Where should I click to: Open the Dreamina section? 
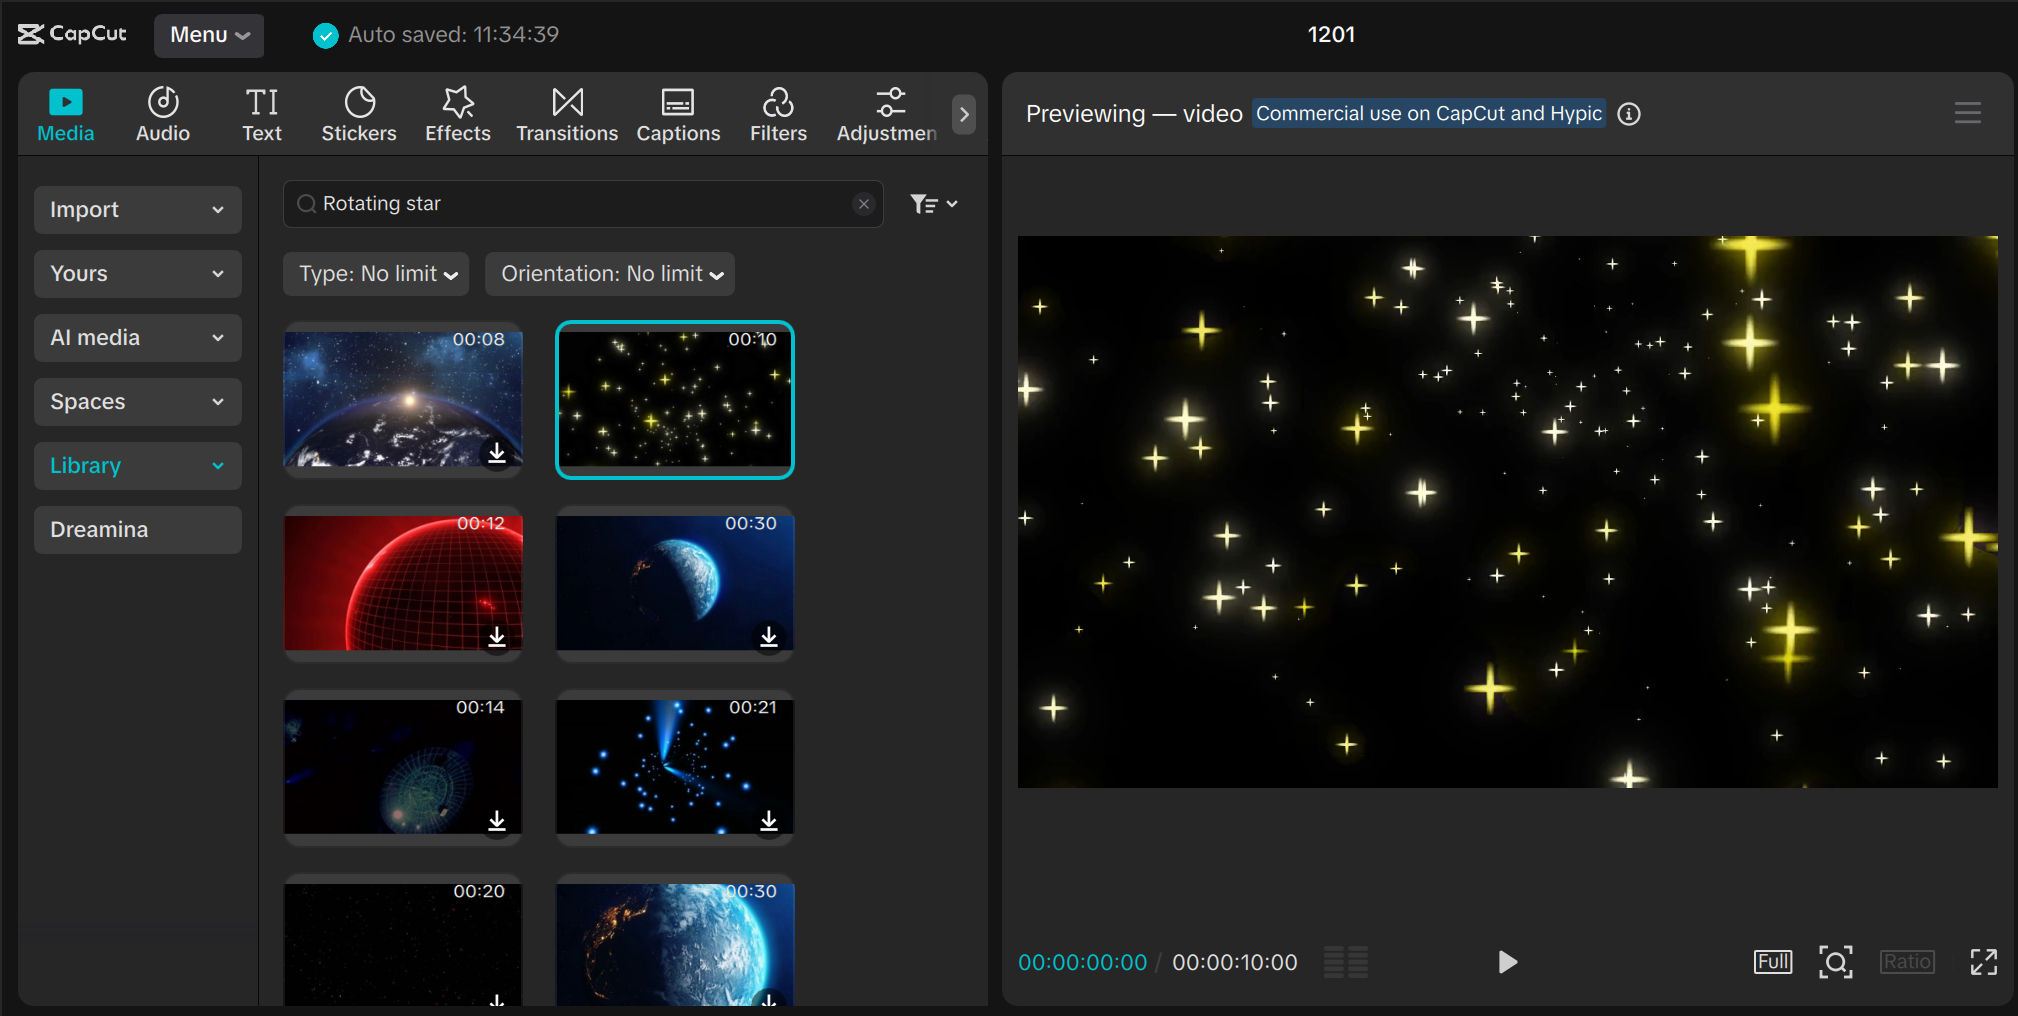pyautogui.click(x=138, y=530)
